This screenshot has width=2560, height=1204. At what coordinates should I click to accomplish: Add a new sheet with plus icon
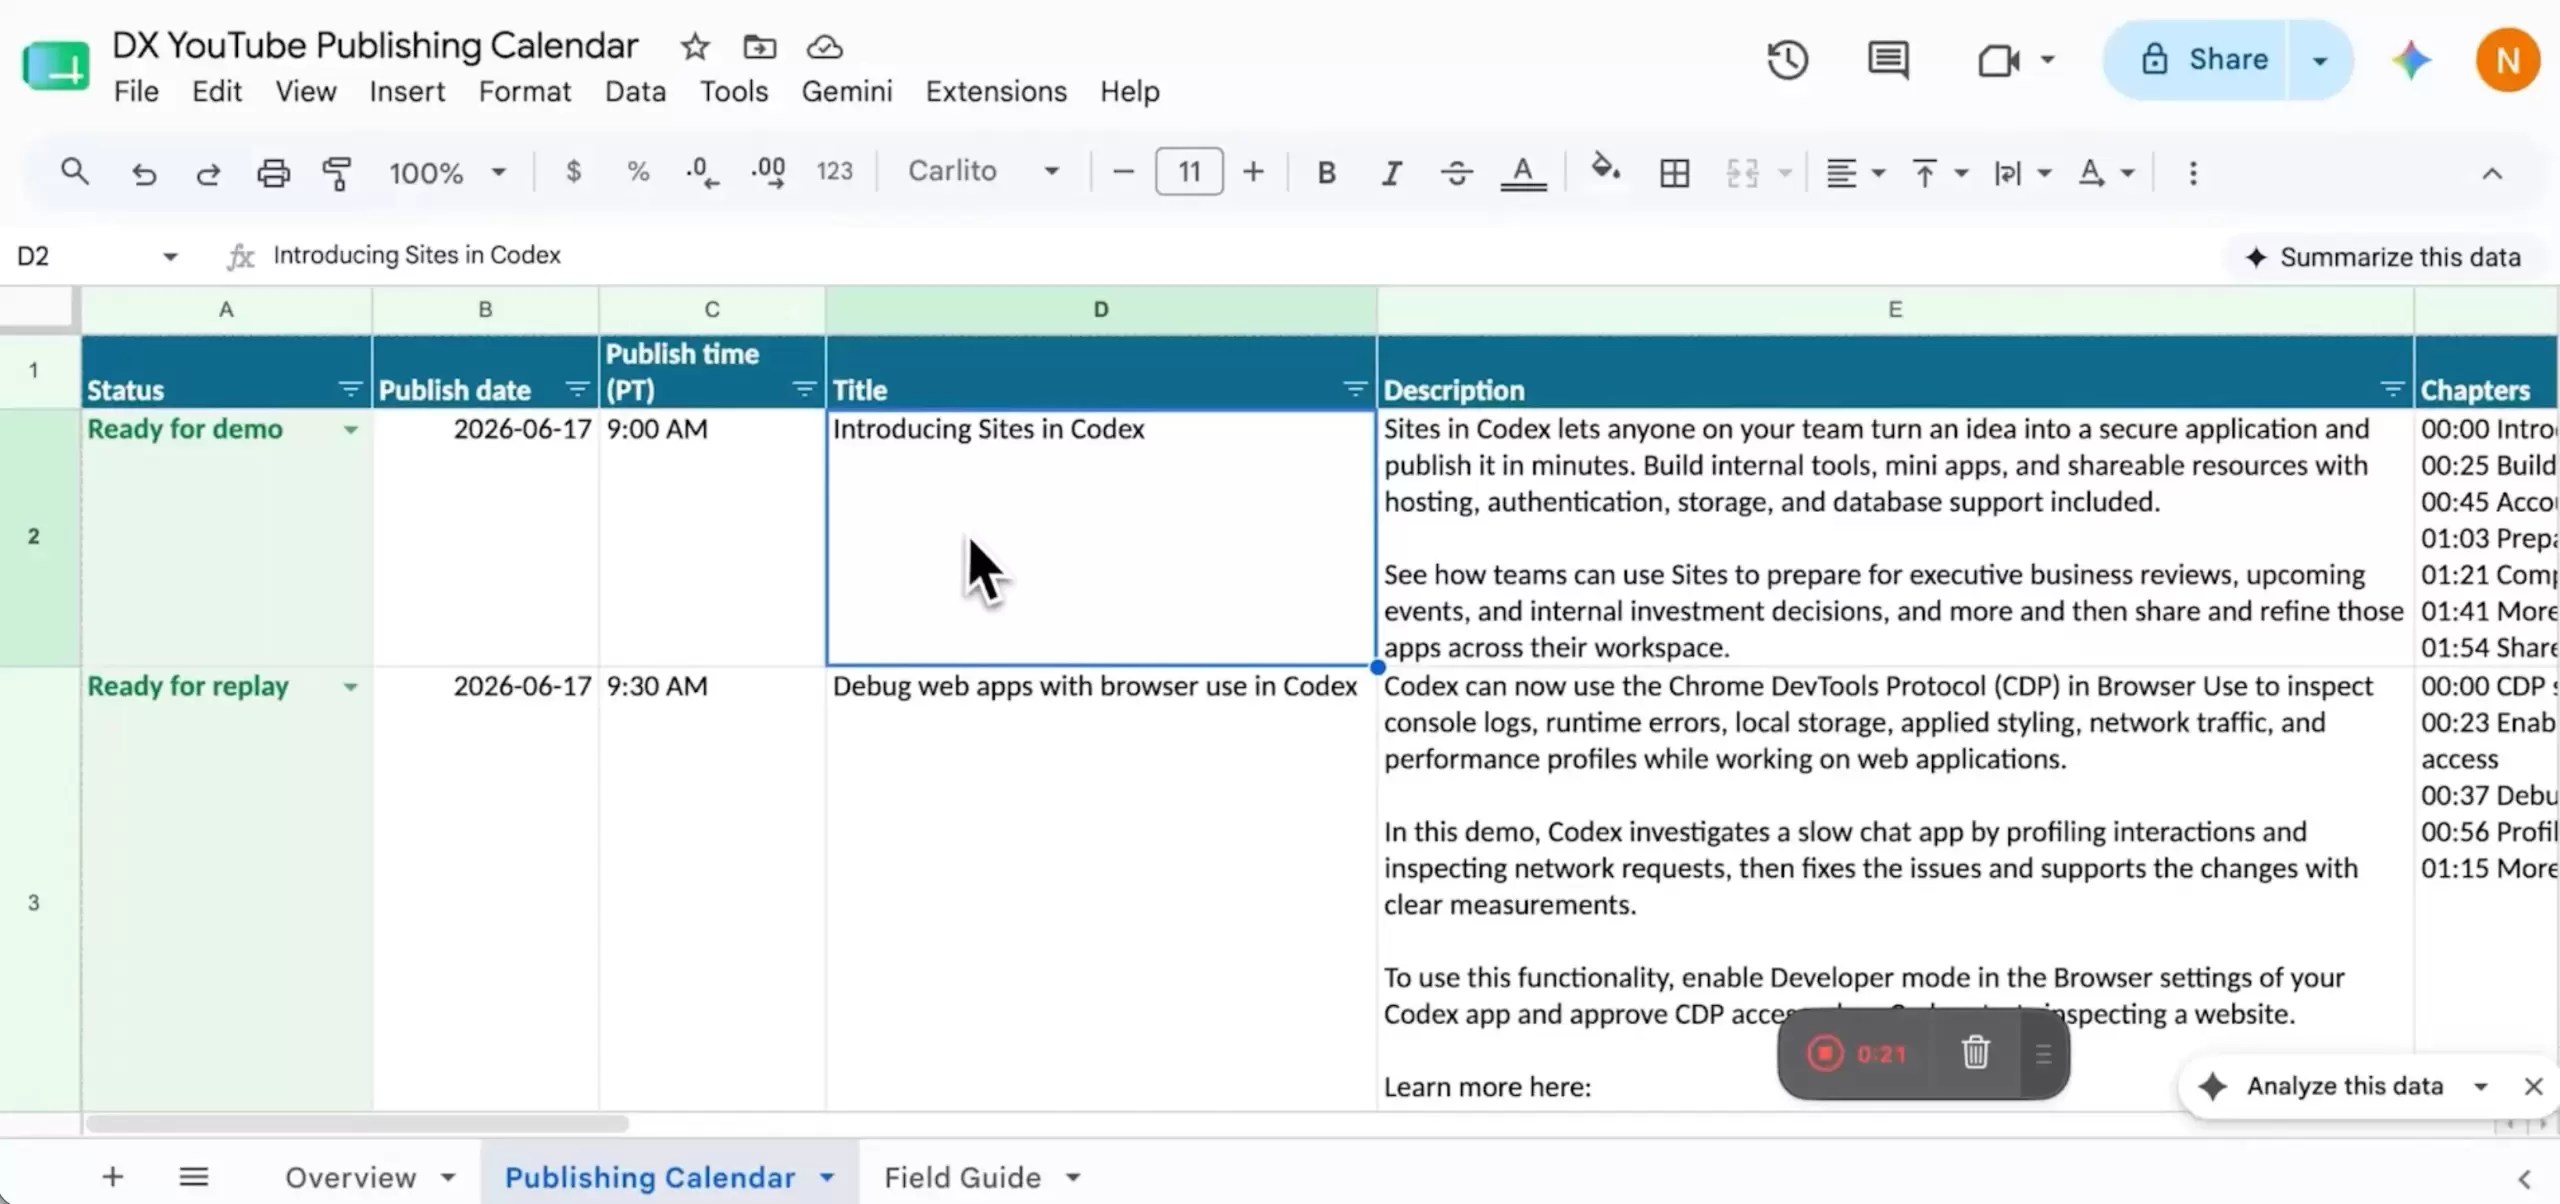point(113,1177)
